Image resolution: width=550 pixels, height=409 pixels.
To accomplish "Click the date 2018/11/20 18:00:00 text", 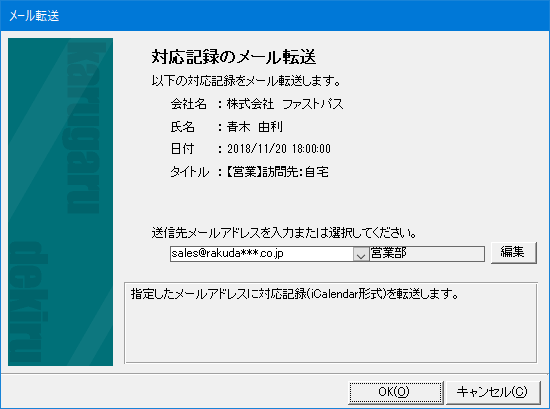I will point(279,149).
